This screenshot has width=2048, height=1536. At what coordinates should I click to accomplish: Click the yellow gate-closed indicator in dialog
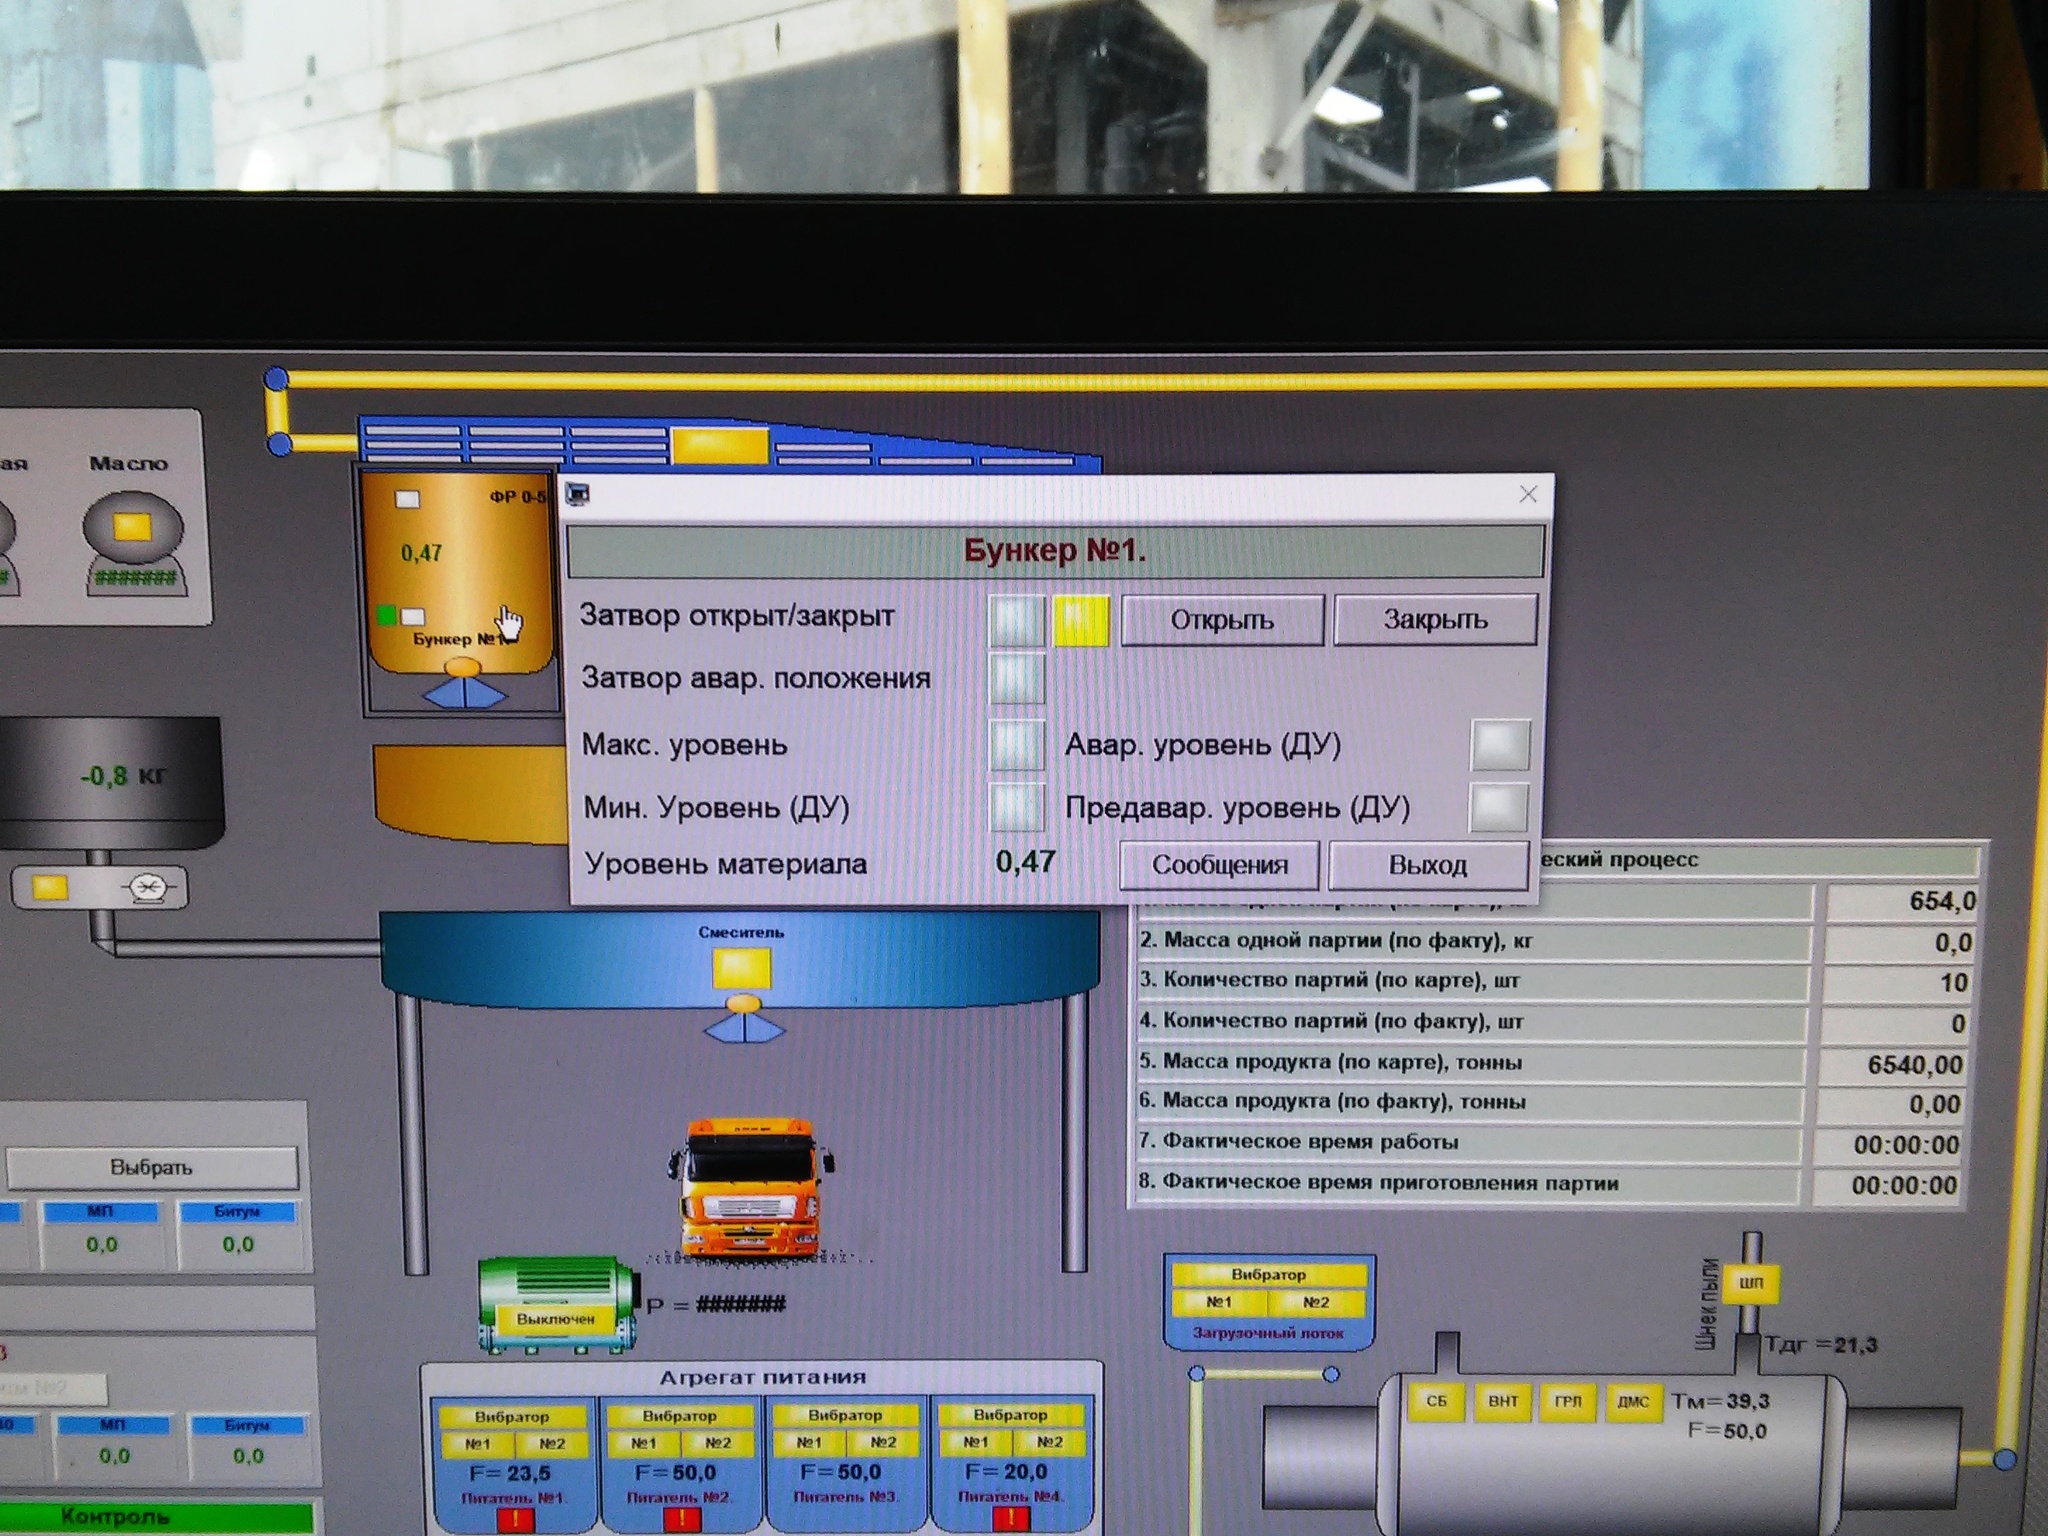click(x=1081, y=620)
